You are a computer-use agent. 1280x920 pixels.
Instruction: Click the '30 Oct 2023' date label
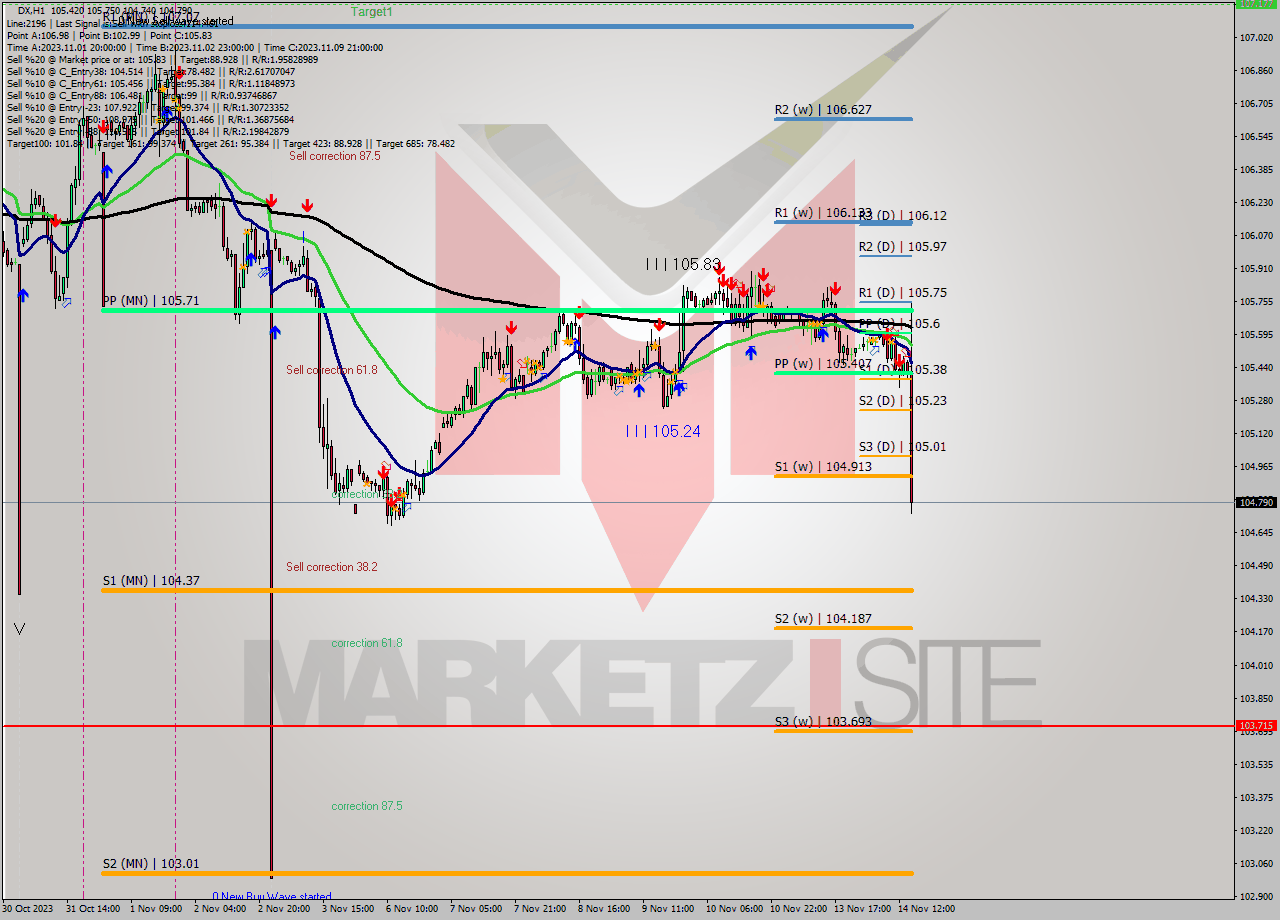30,909
